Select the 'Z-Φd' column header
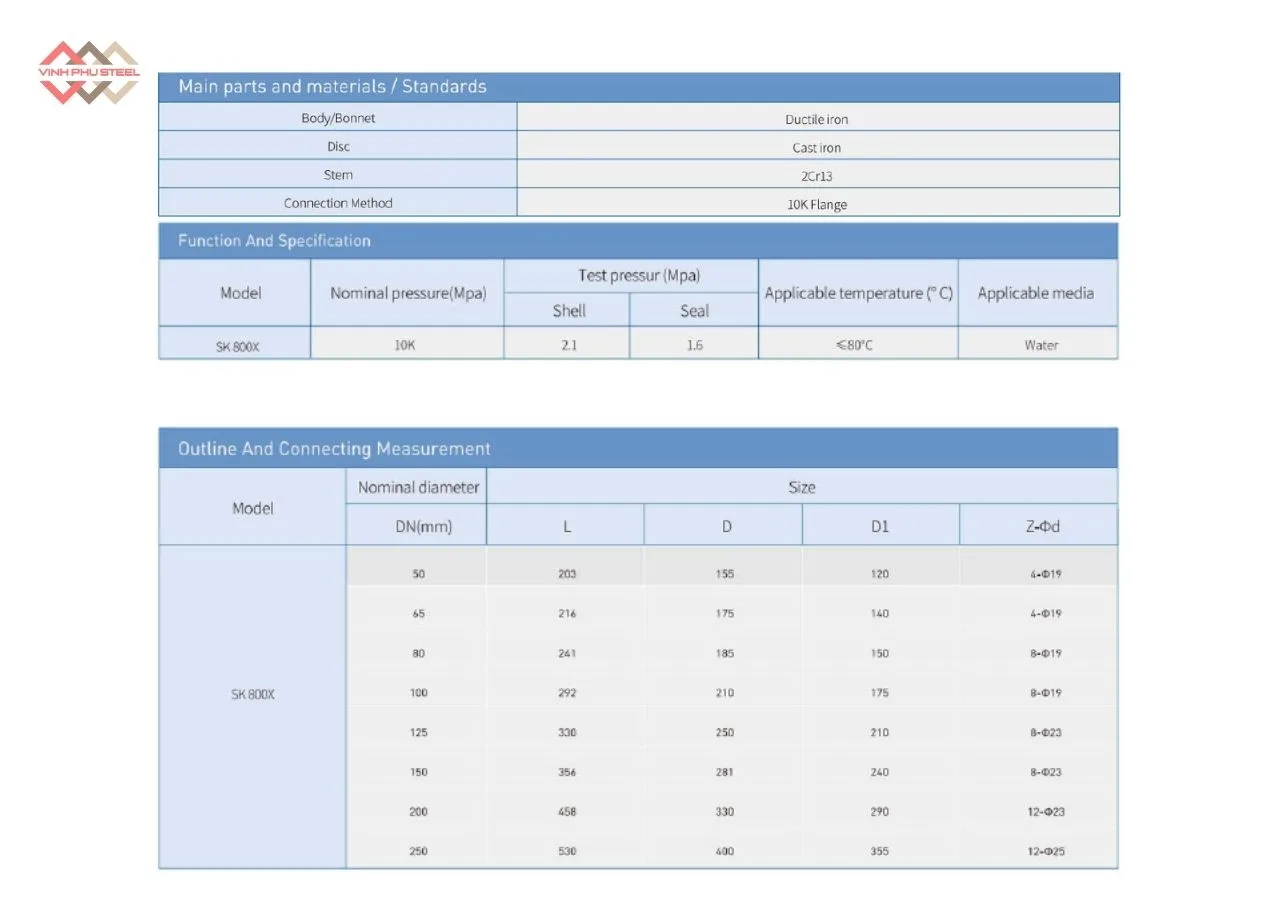1280x900 pixels. point(1038,526)
